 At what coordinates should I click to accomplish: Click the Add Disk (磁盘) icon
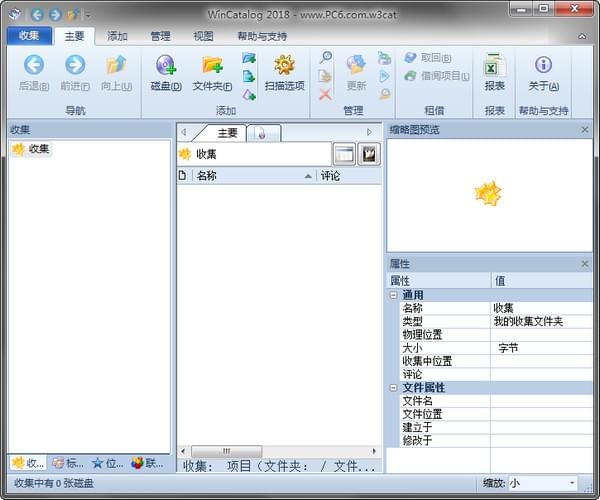click(x=165, y=67)
